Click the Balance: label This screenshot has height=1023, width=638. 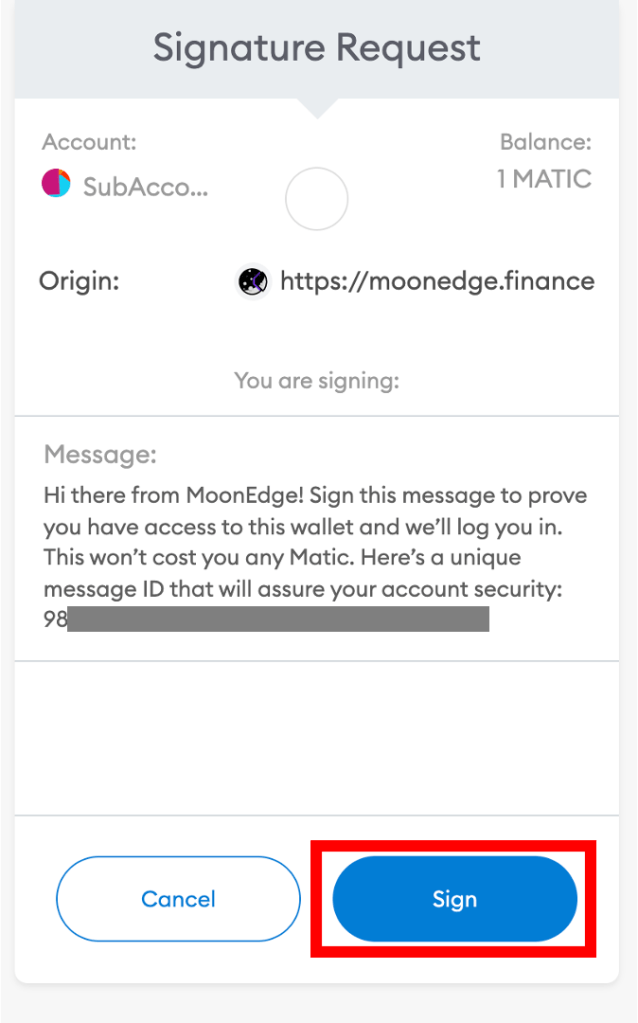coord(546,142)
